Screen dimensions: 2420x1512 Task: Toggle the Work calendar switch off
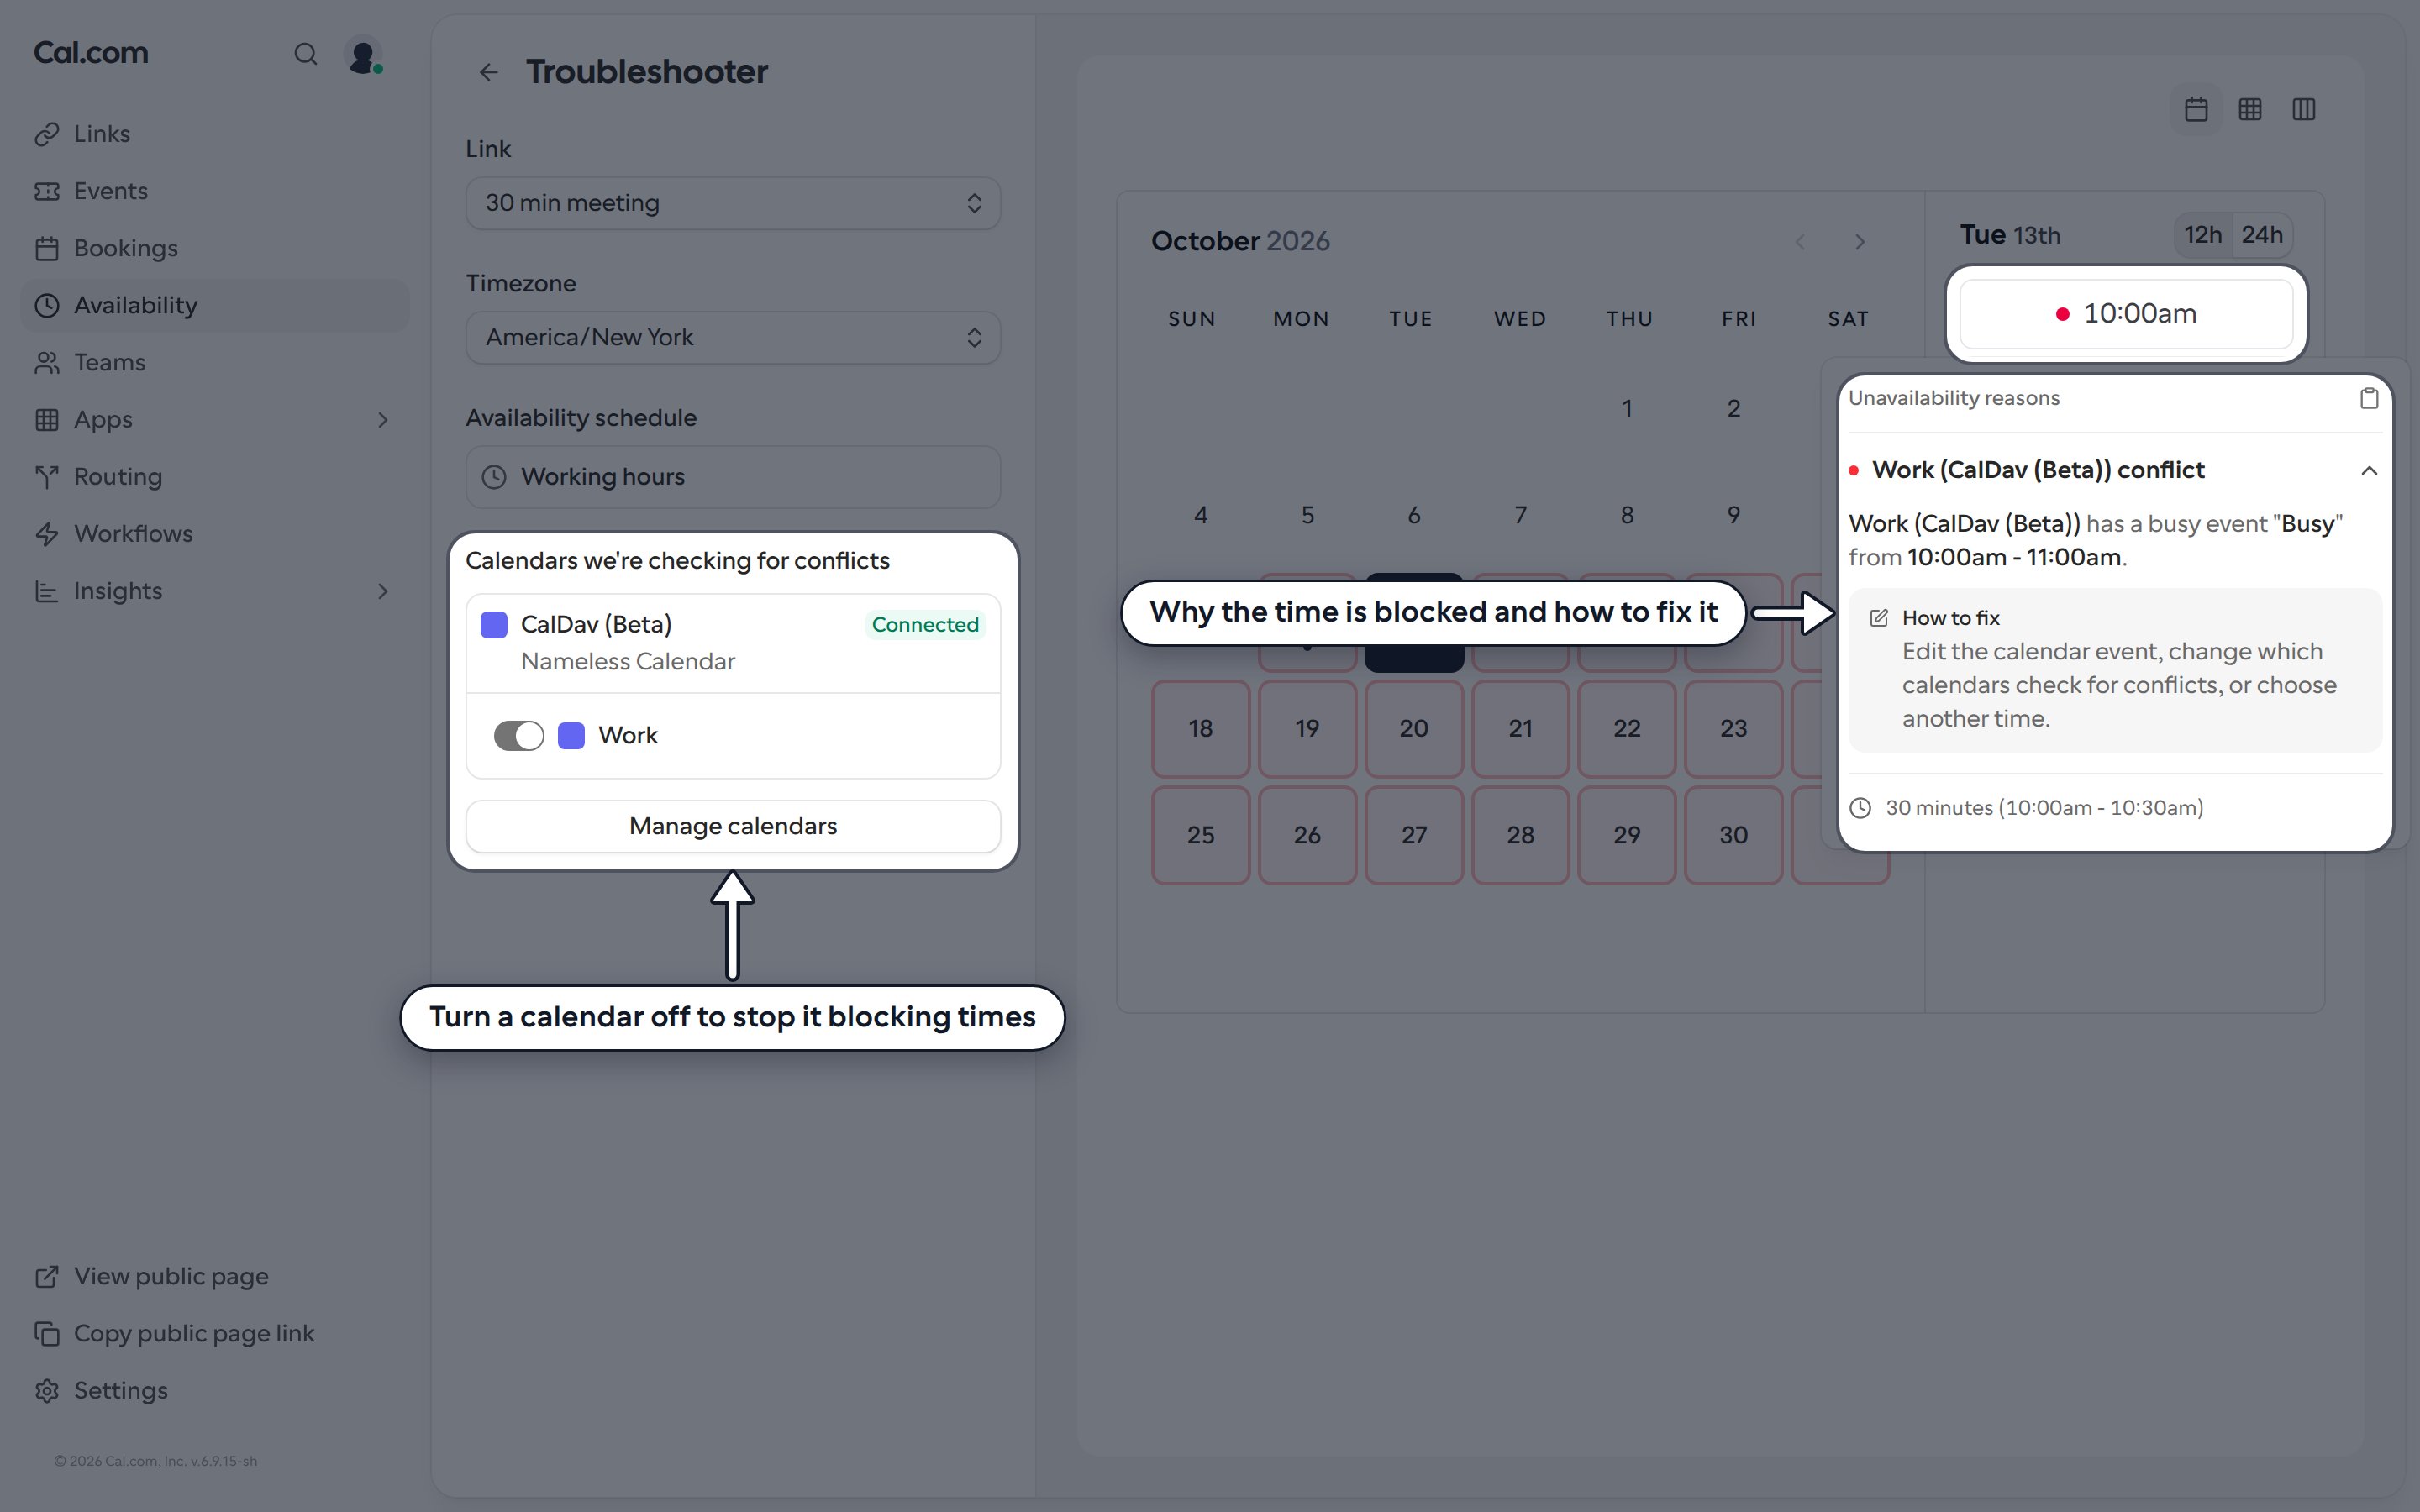pyautogui.click(x=519, y=736)
